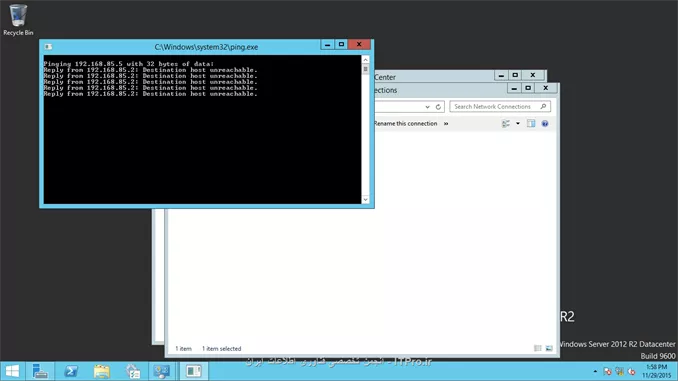Switch to the Network Connections taskbar item
This screenshot has height=381, width=678.
(x=162, y=371)
